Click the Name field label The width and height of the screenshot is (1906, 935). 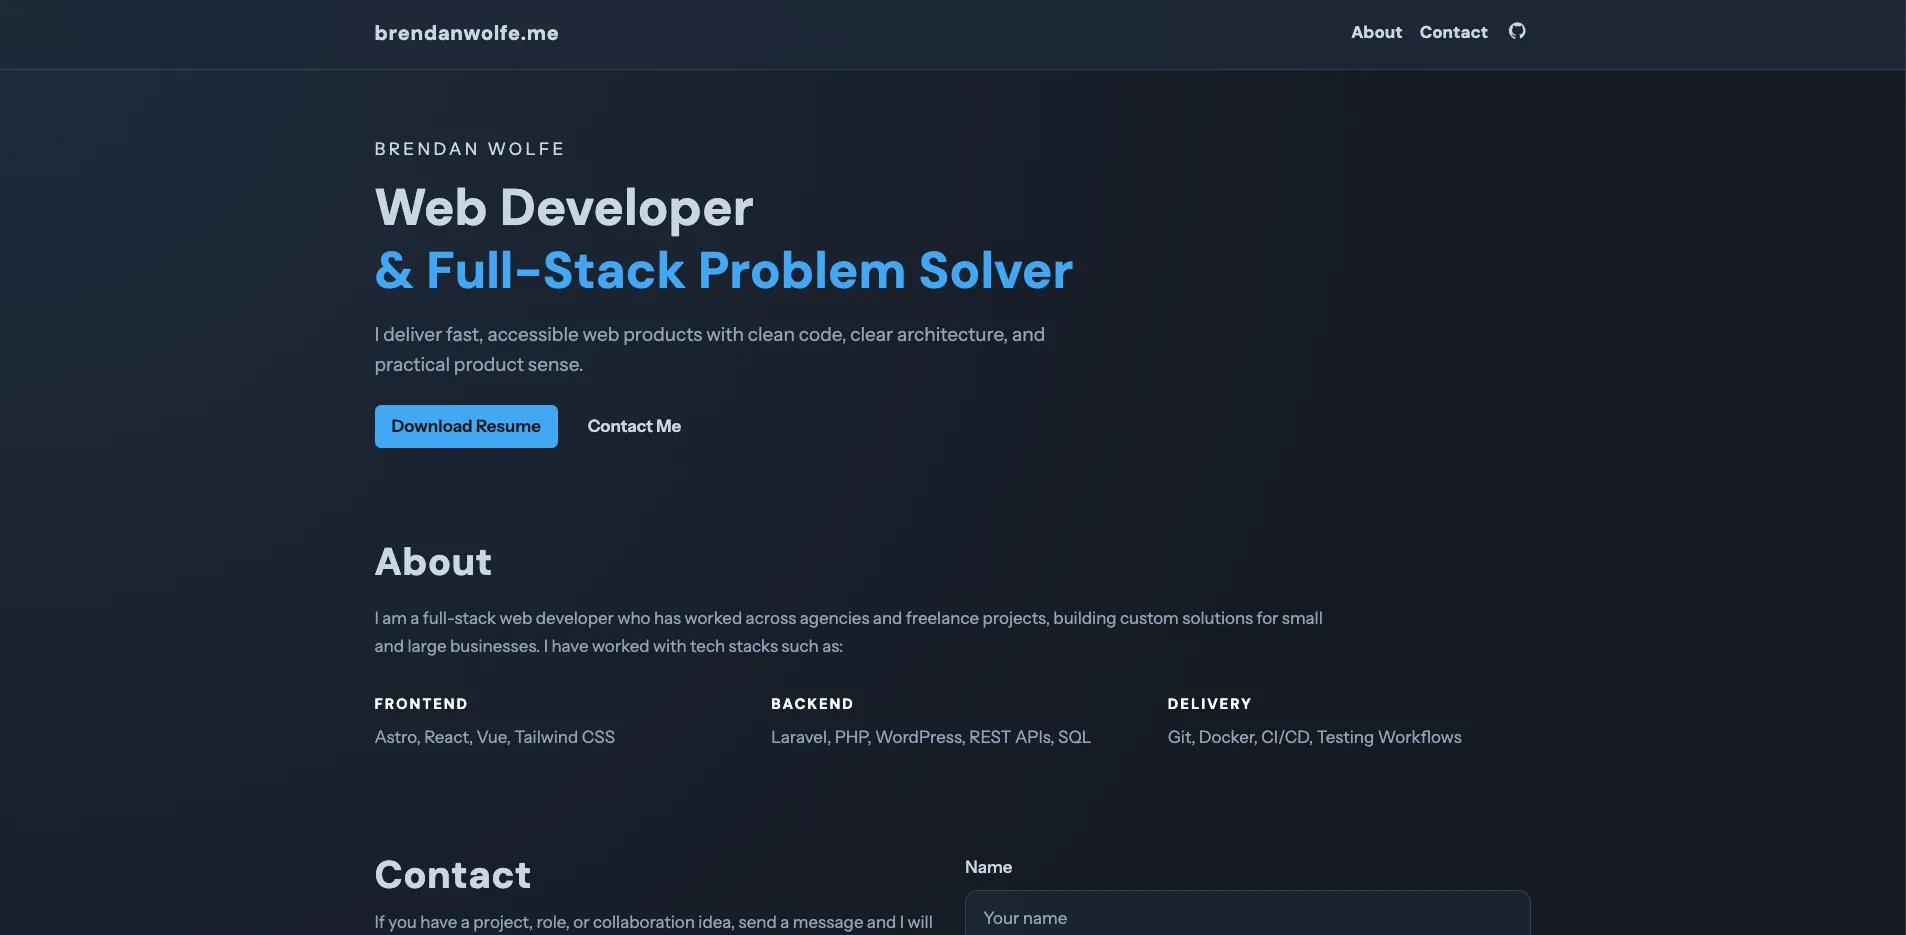[x=988, y=867]
